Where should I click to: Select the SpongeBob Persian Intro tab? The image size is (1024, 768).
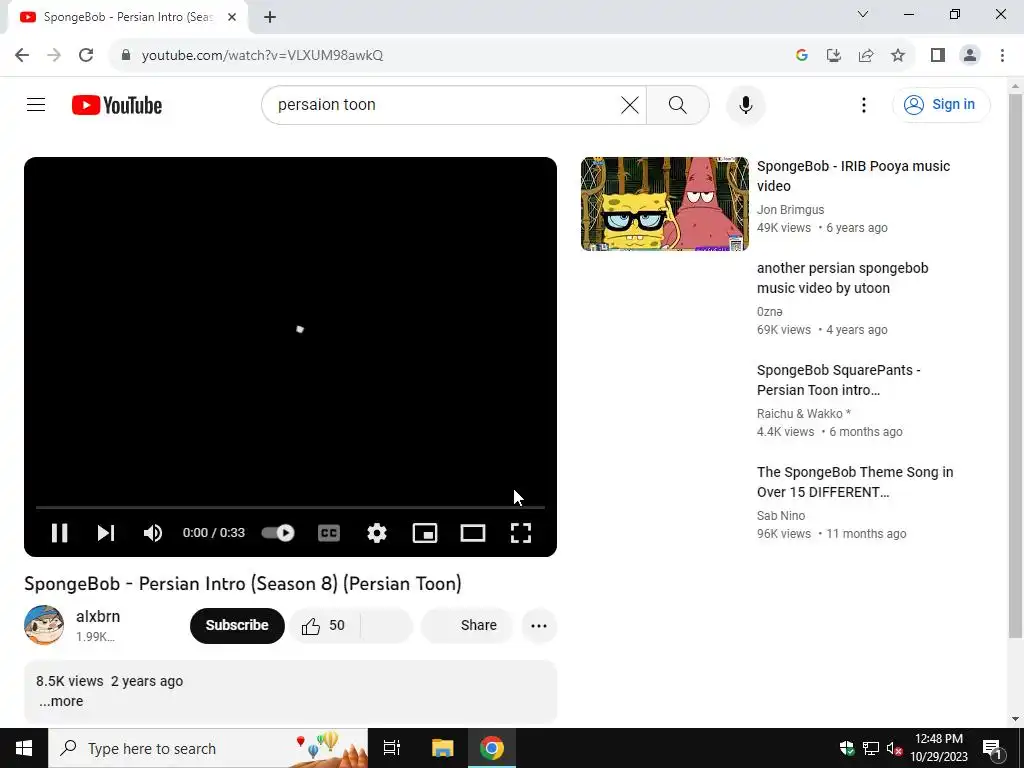127,17
